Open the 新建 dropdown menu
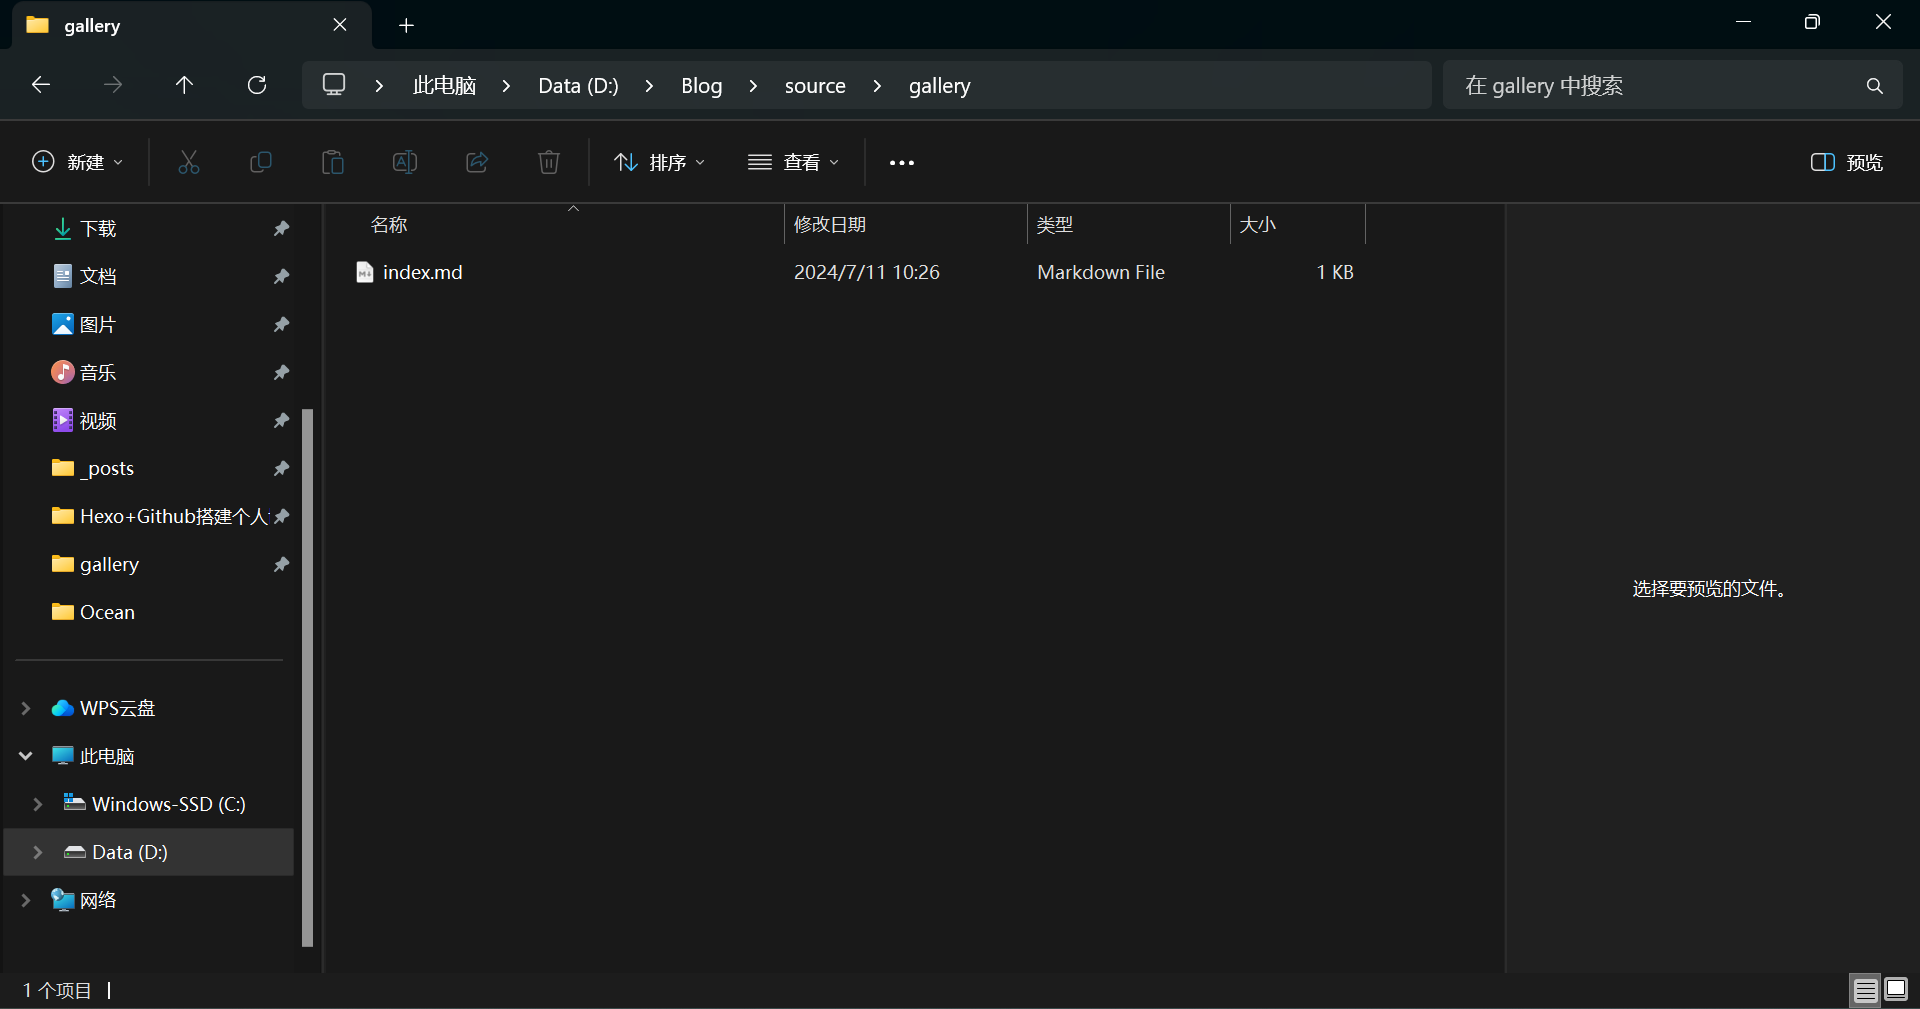This screenshot has height=1009, width=1920. tap(78, 162)
